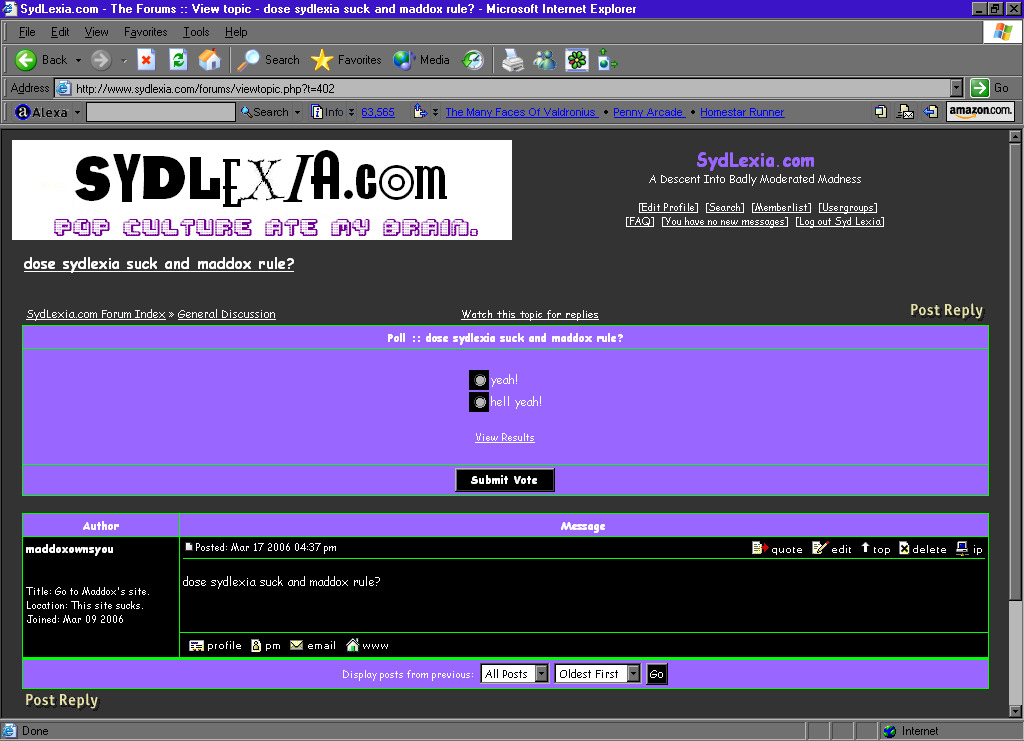Image resolution: width=1024 pixels, height=741 pixels.
Task: Click the Address bar Go button
Action: [990, 88]
